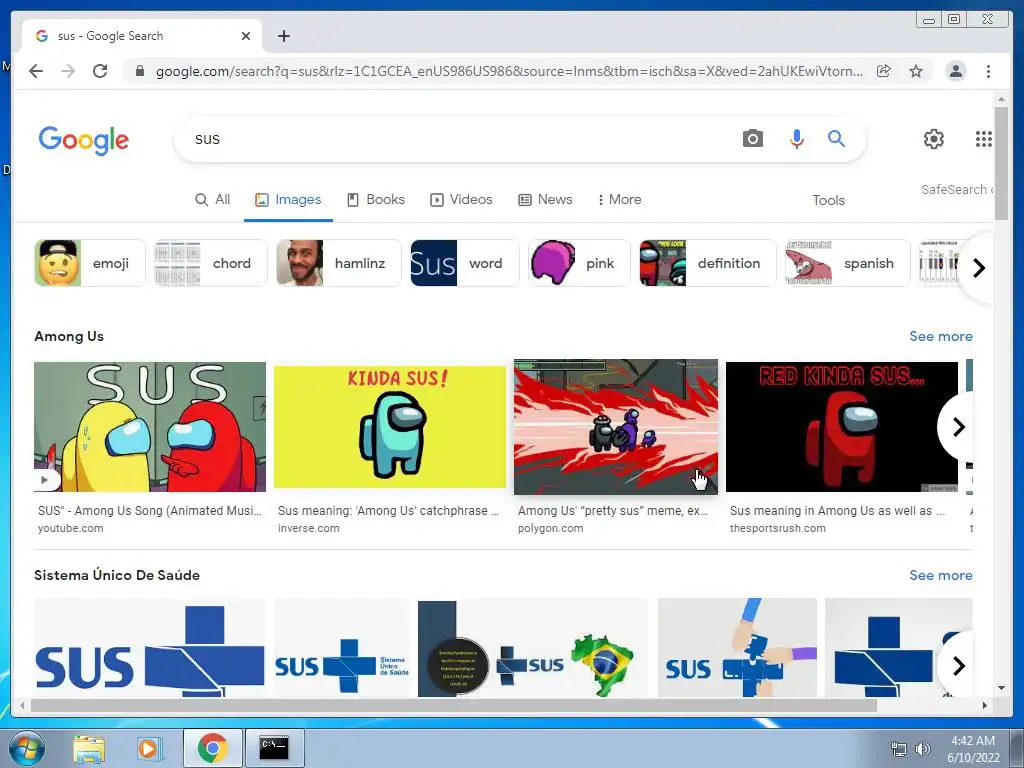Click the inverse.com source text
Image resolution: width=1024 pixels, height=768 pixels.
tap(308, 528)
